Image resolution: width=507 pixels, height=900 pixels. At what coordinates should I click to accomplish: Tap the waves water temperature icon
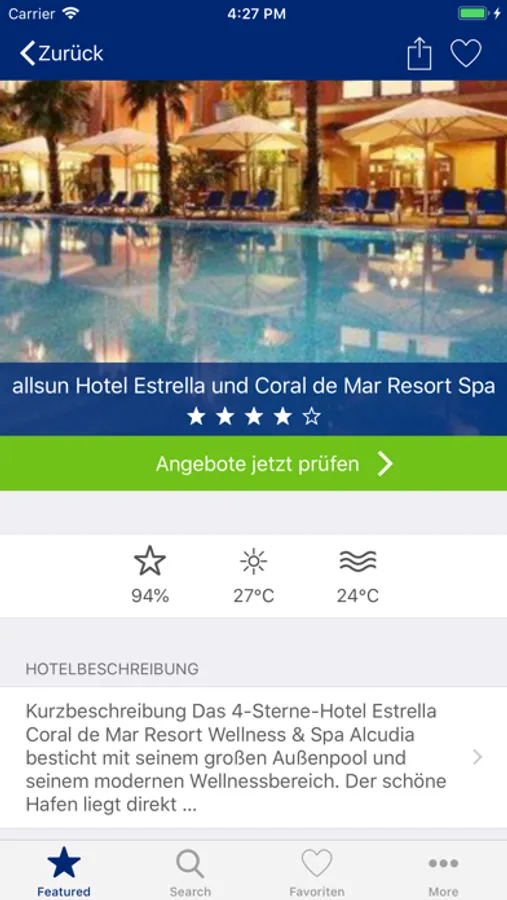(358, 561)
